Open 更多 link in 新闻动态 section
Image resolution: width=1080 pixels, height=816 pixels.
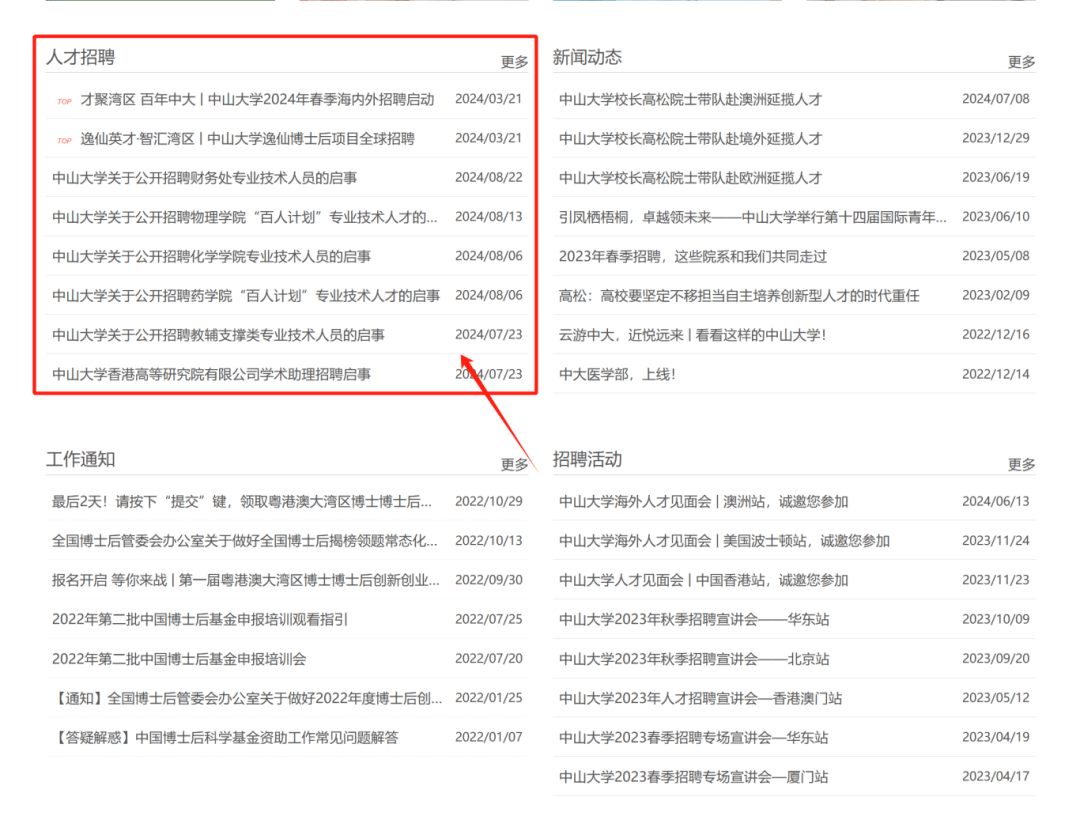click(x=1021, y=62)
